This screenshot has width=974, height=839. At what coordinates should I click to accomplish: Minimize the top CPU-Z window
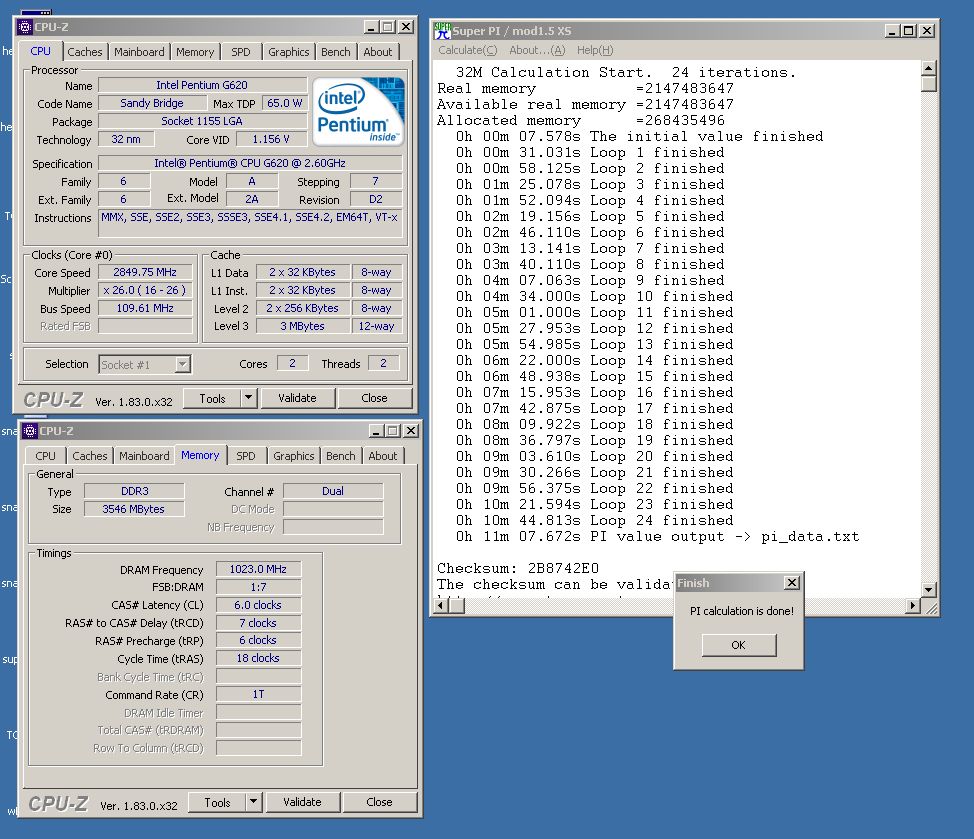371,27
